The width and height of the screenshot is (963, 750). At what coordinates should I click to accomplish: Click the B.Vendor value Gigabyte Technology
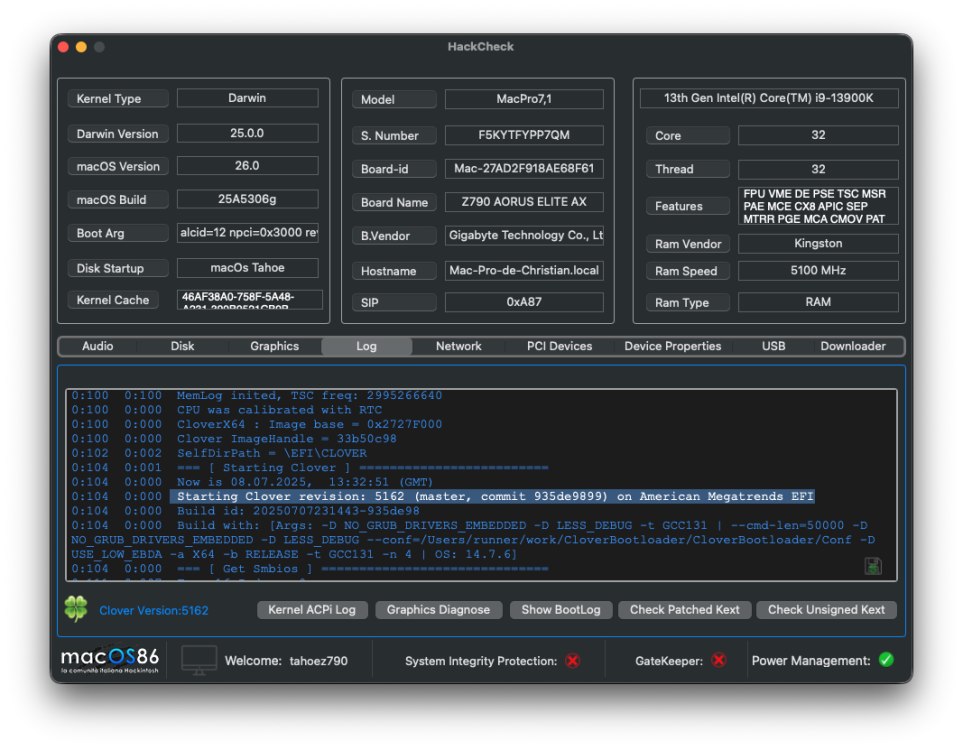pyautogui.click(x=524, y=235)
